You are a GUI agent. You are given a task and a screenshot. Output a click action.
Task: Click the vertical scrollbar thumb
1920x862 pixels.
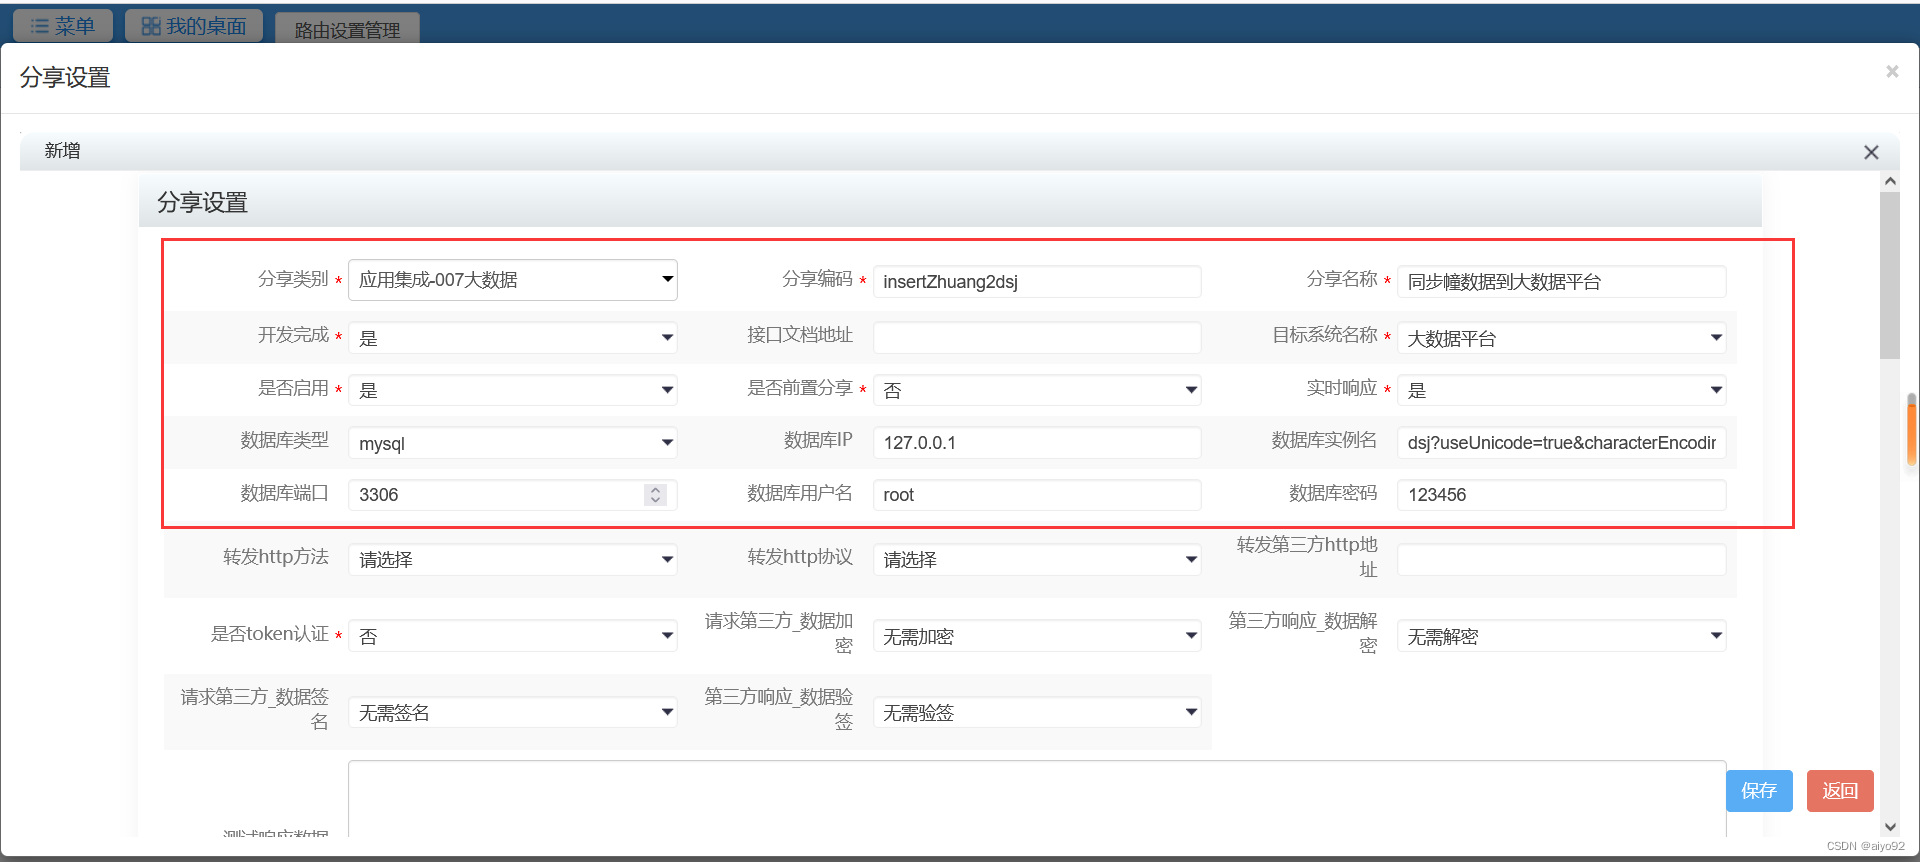click(x=1890, y=275)
